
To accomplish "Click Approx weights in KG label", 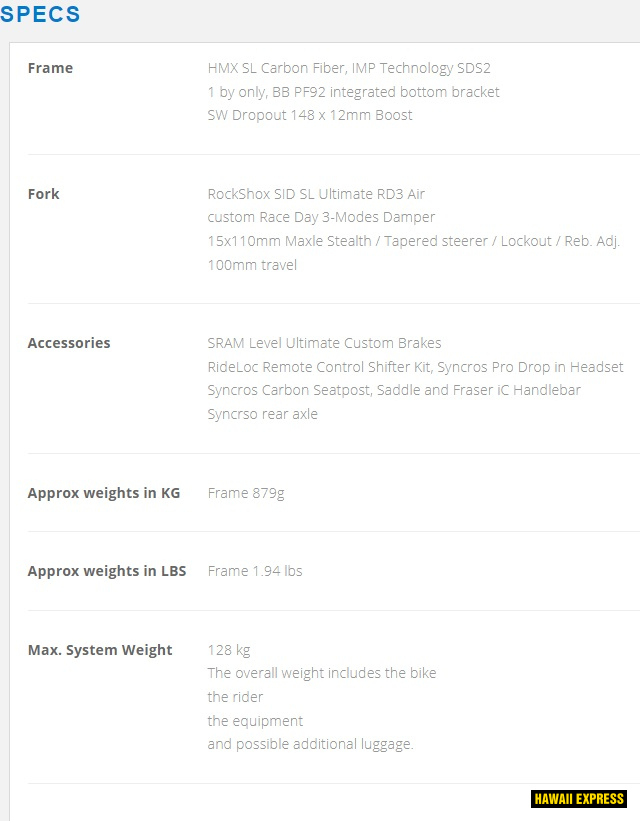I will tap(104, 493).
